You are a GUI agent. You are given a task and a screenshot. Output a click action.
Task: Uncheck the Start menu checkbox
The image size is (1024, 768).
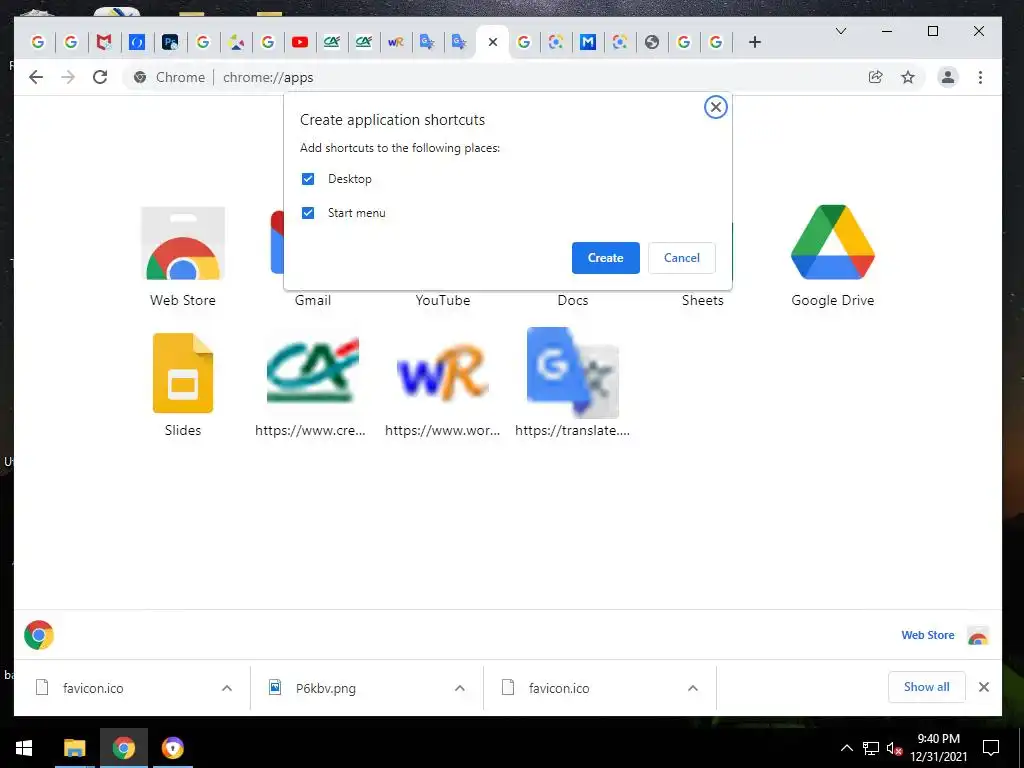click(x=308, y=213)
